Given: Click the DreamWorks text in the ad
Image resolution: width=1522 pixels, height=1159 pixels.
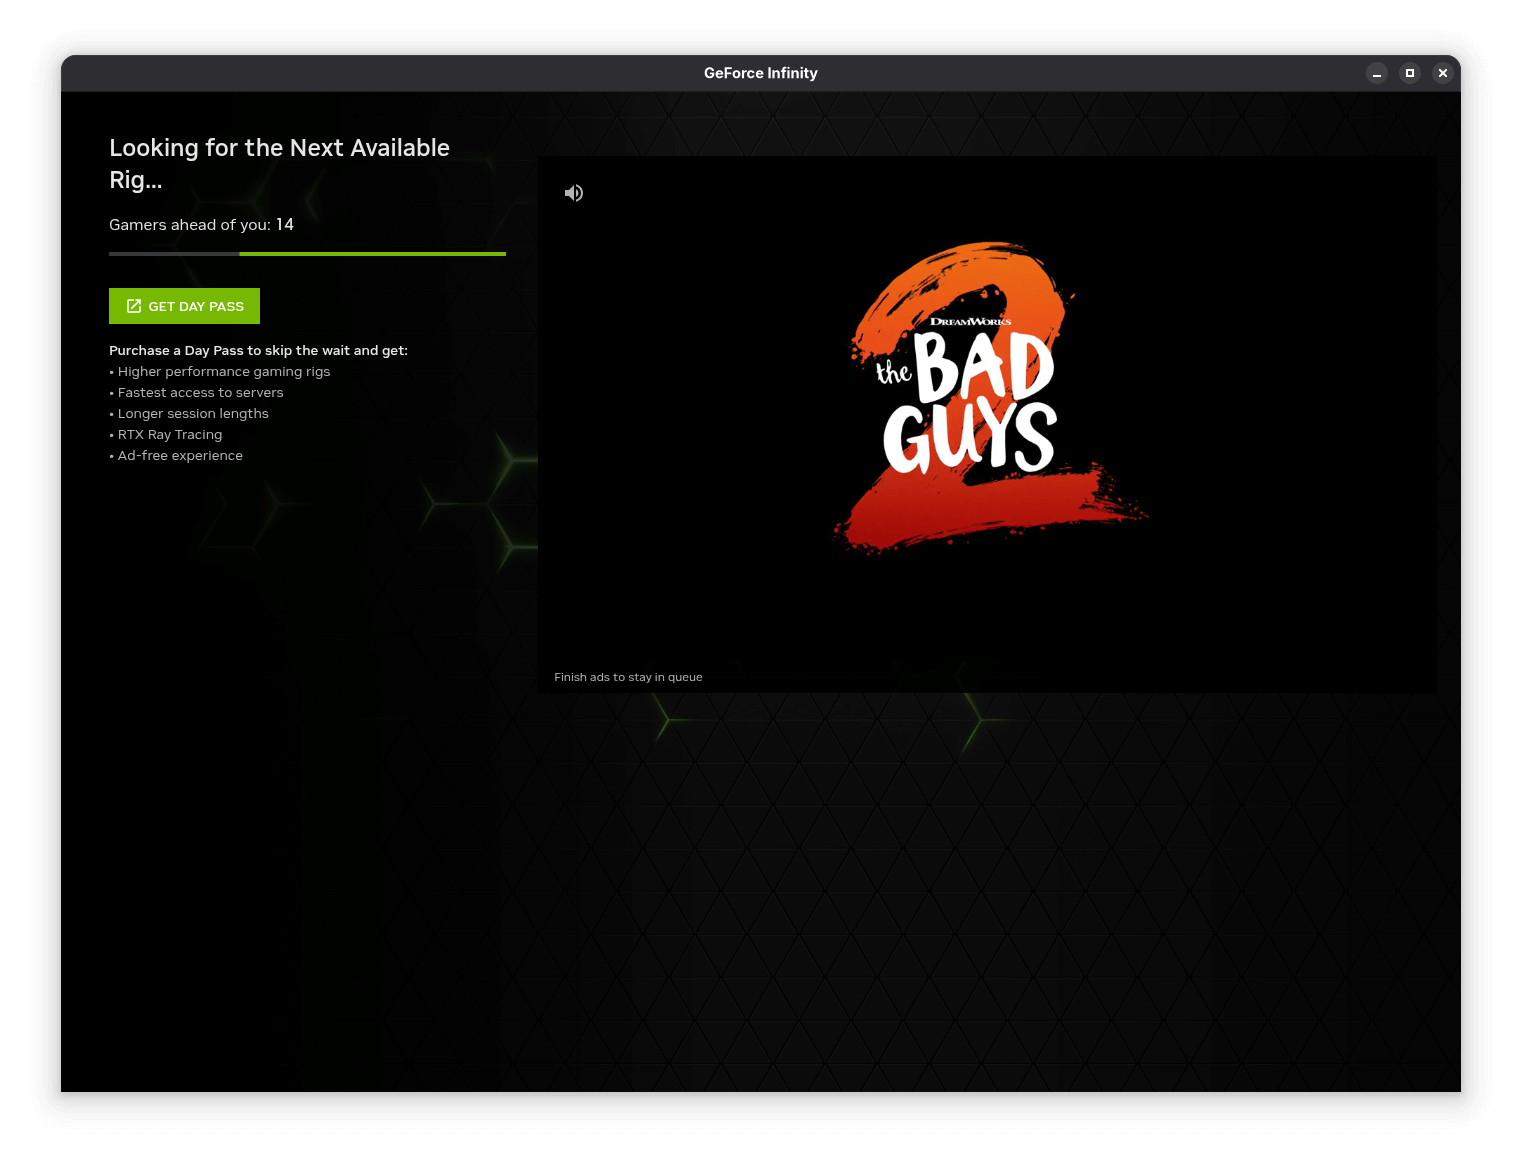Looking at the screenshot, I should [970, 322].
